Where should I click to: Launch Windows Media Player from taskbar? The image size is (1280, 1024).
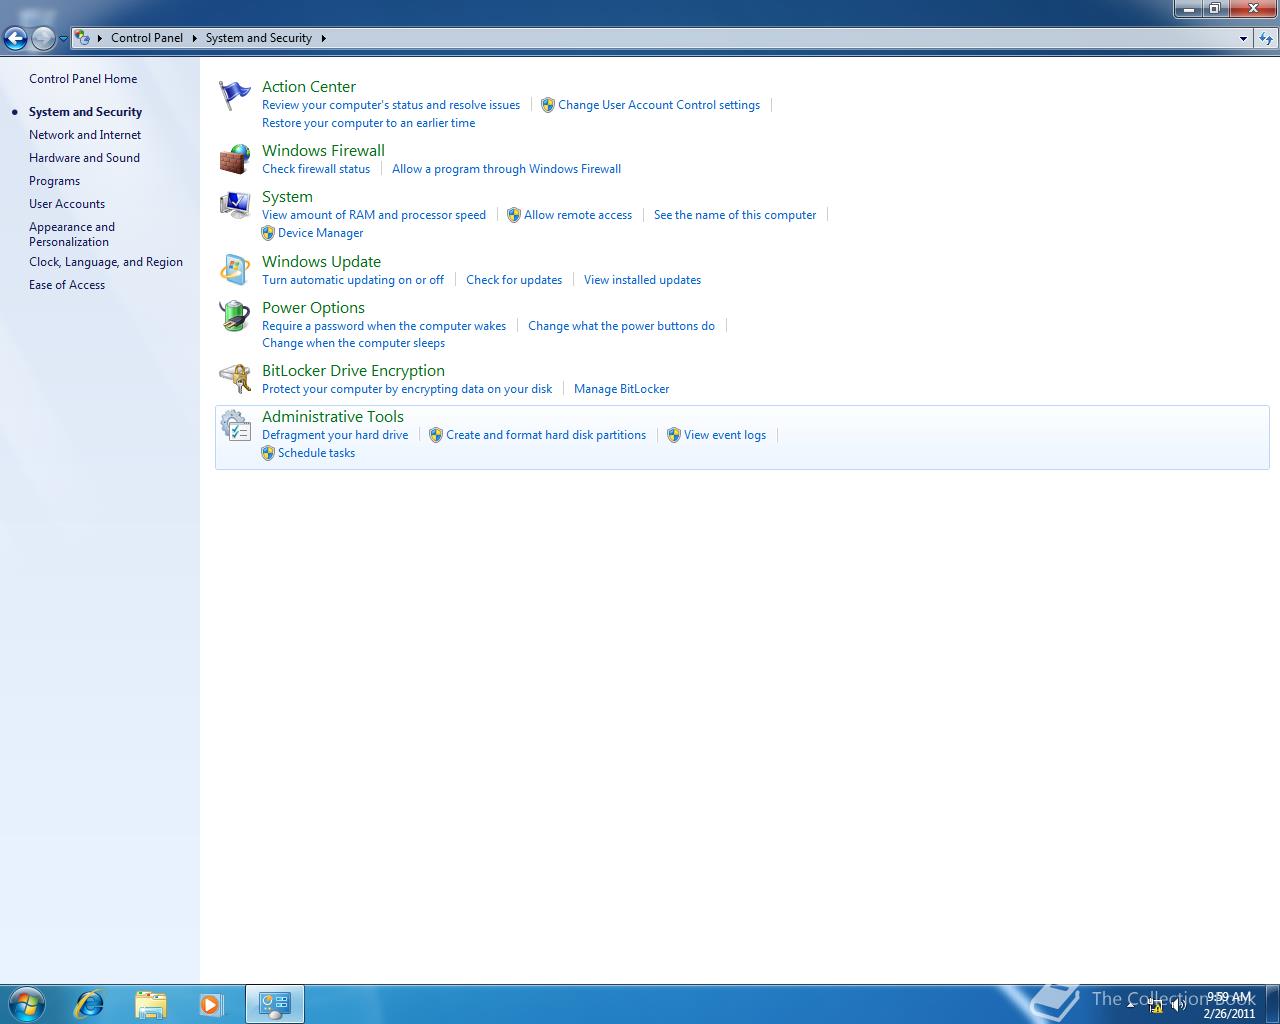(x=211, y=1003)
